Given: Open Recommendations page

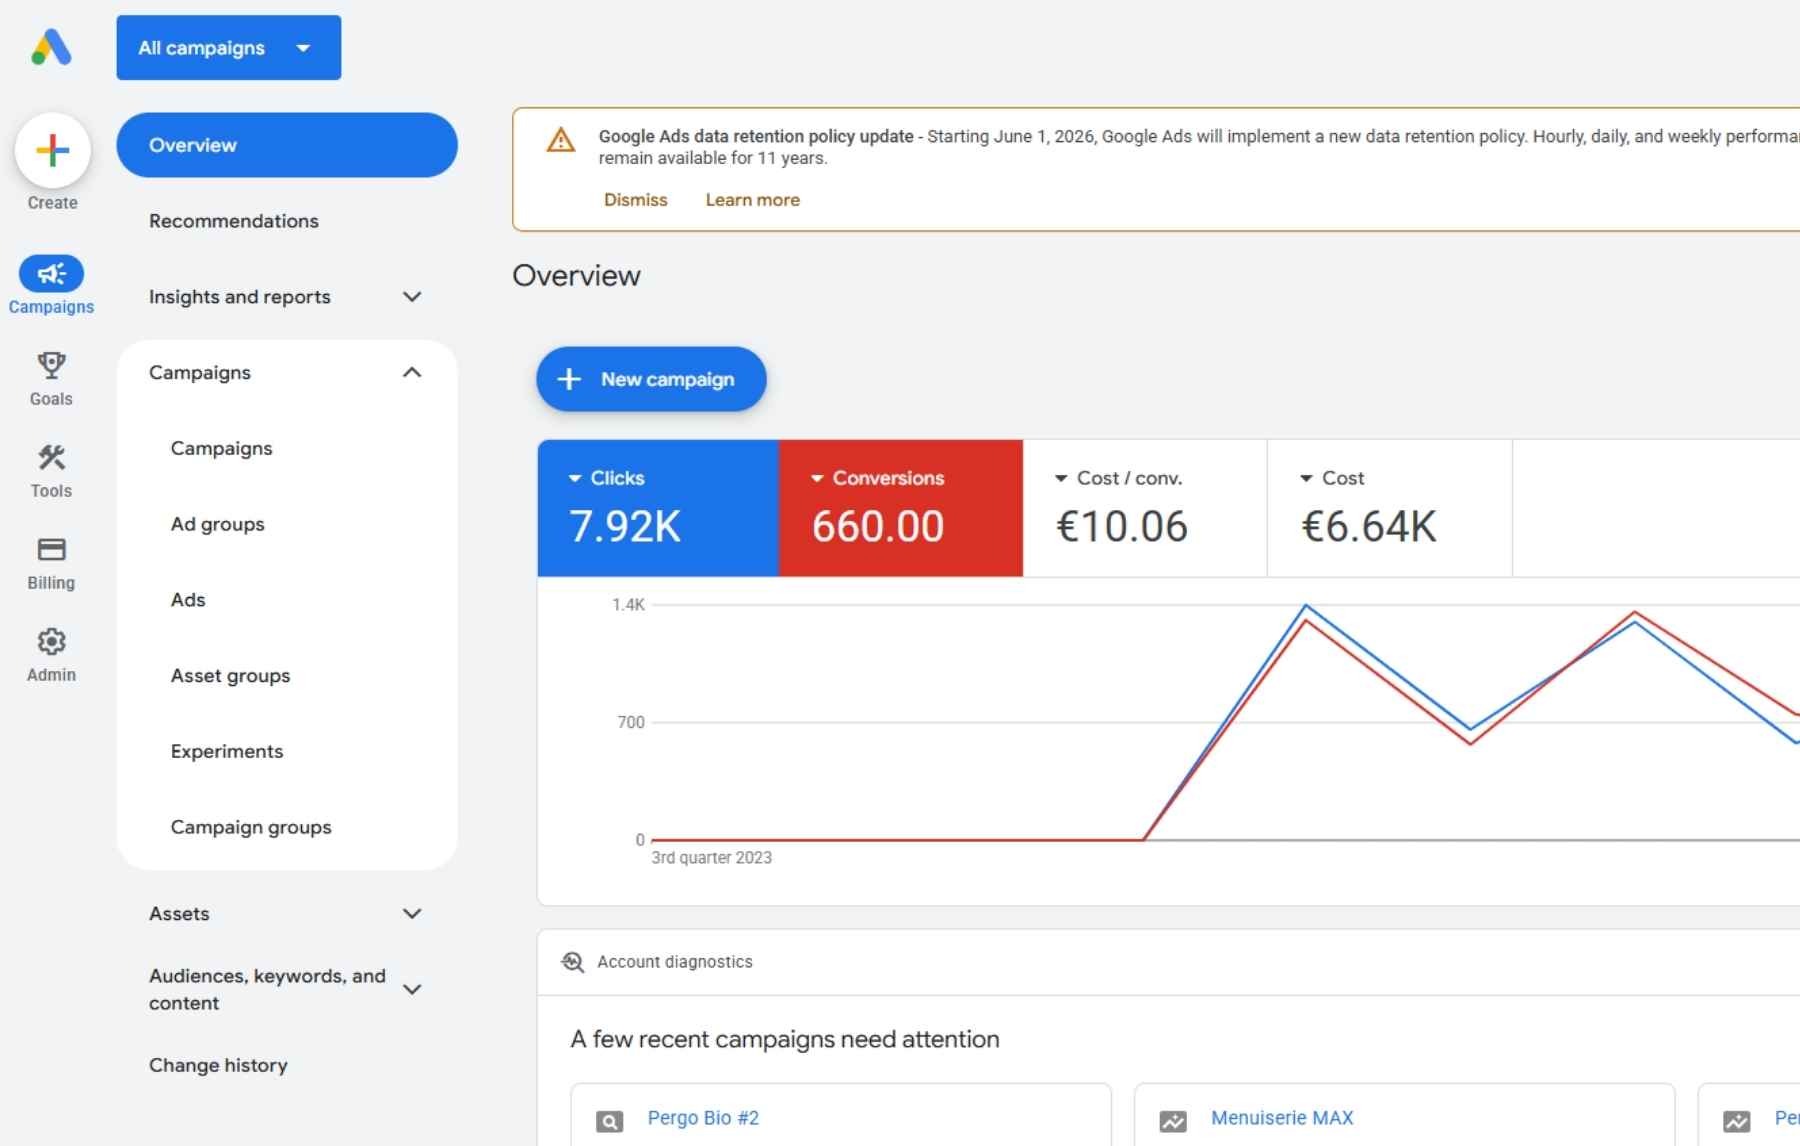Looking at the screenshot, I should coord(234,221).
